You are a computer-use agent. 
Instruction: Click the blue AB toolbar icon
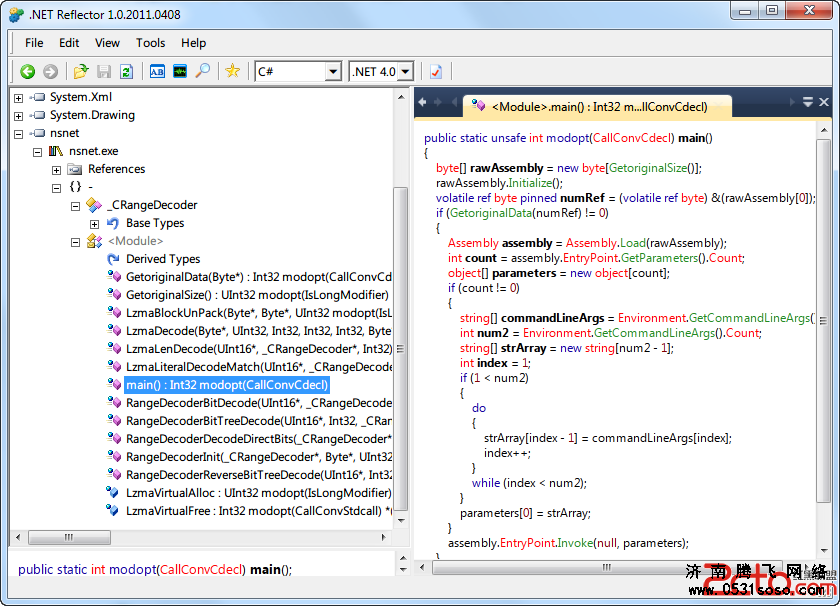click(x=157, y=71)
